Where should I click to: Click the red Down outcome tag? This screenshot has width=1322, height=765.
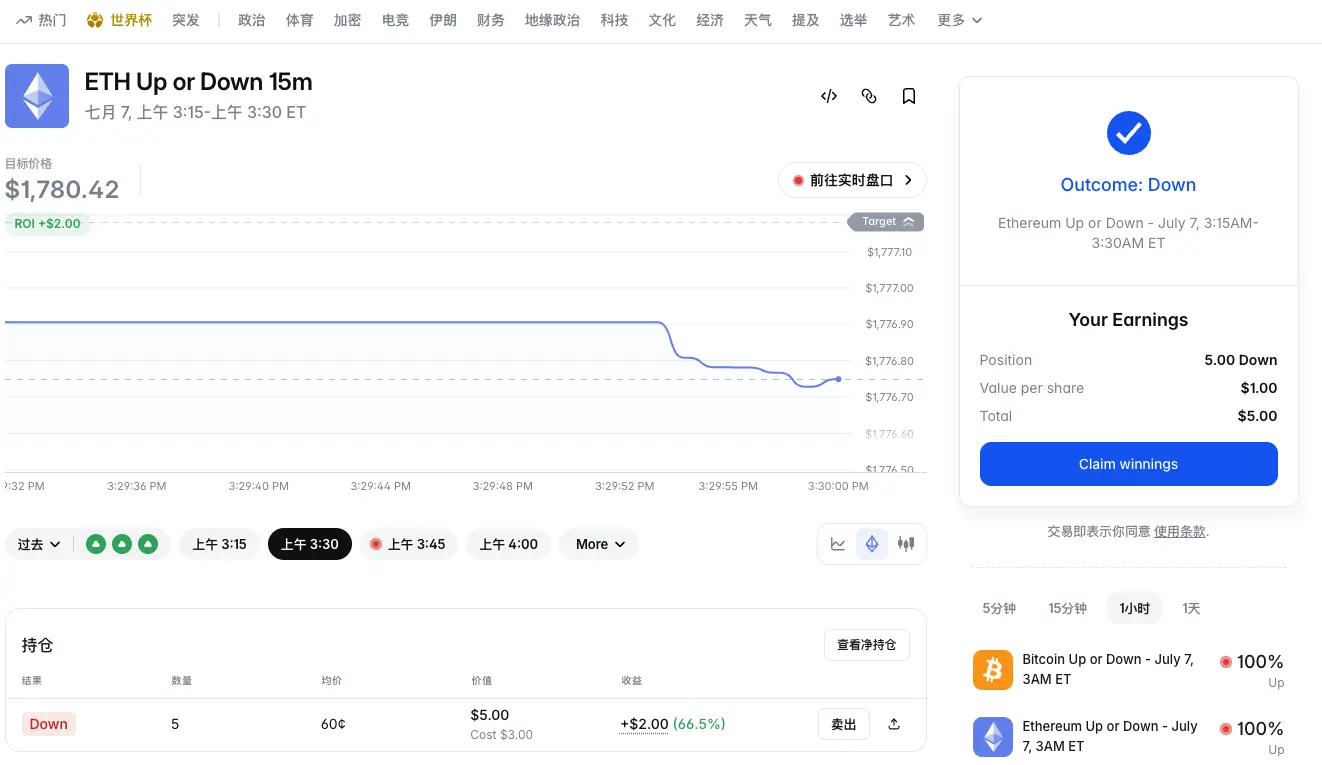49,724
